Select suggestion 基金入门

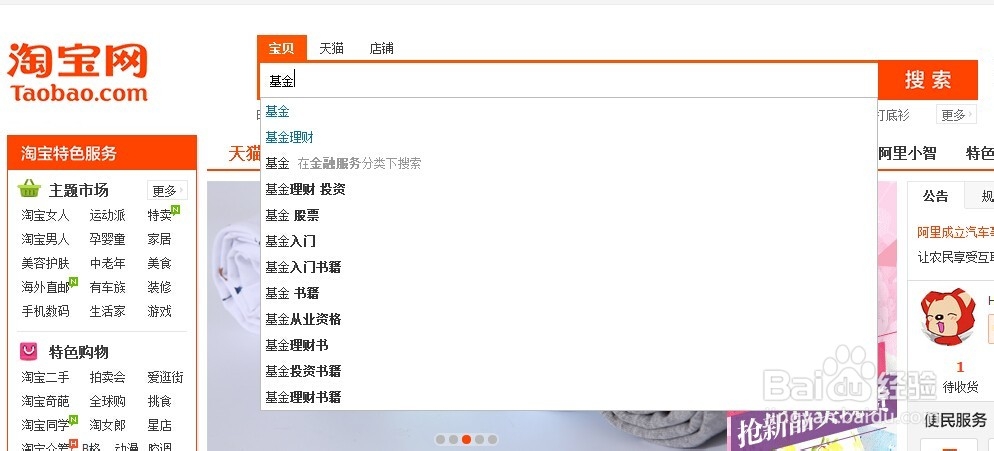click(569, 241)
